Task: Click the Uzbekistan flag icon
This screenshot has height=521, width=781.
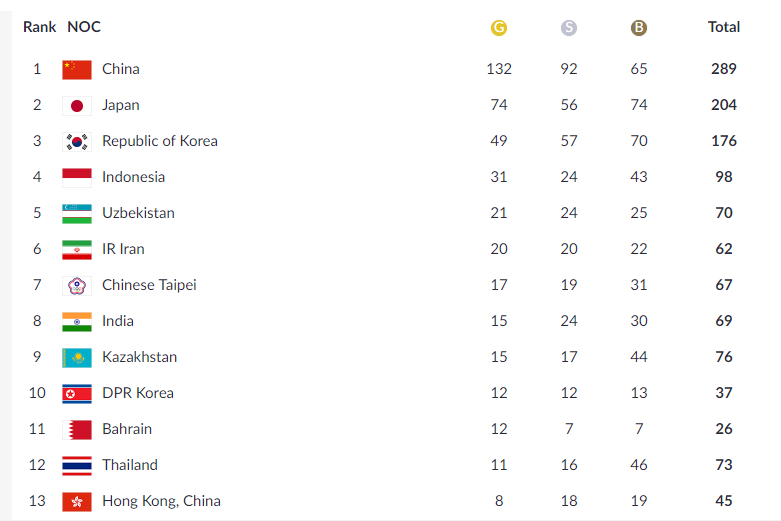Action: click(x=77, y=214)
